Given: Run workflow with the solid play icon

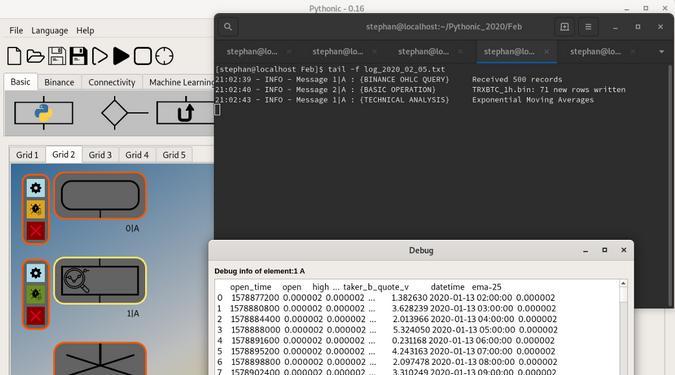Looking at the screenshot, I should pos(121,56).
